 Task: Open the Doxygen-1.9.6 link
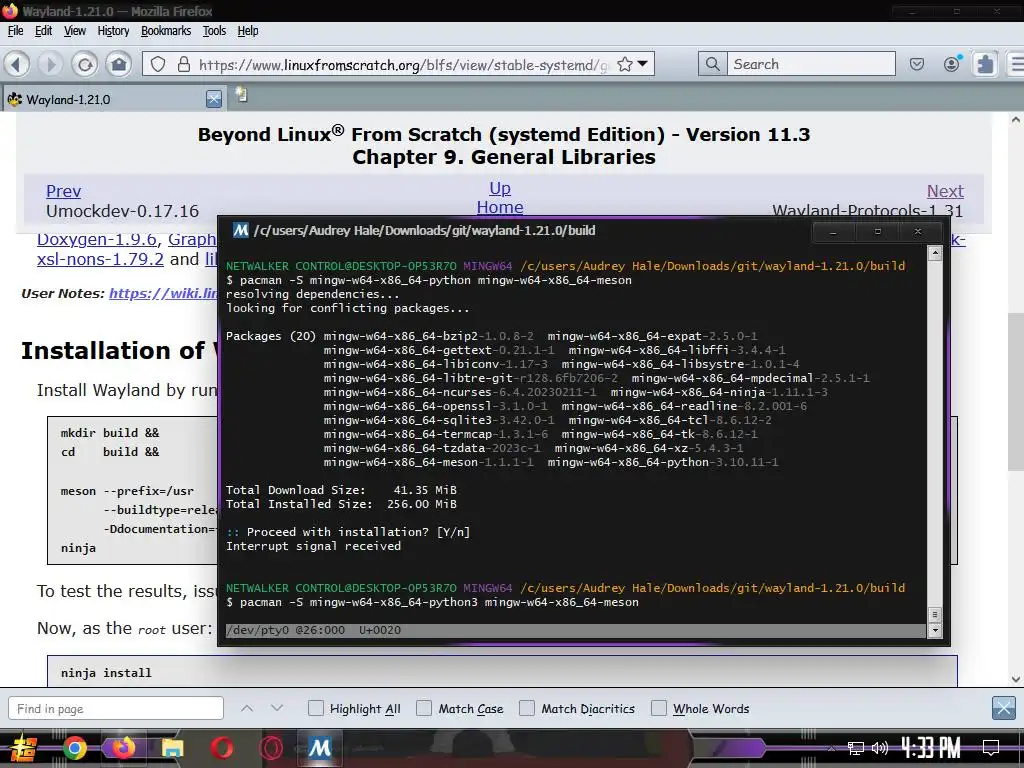click(97, 240)
